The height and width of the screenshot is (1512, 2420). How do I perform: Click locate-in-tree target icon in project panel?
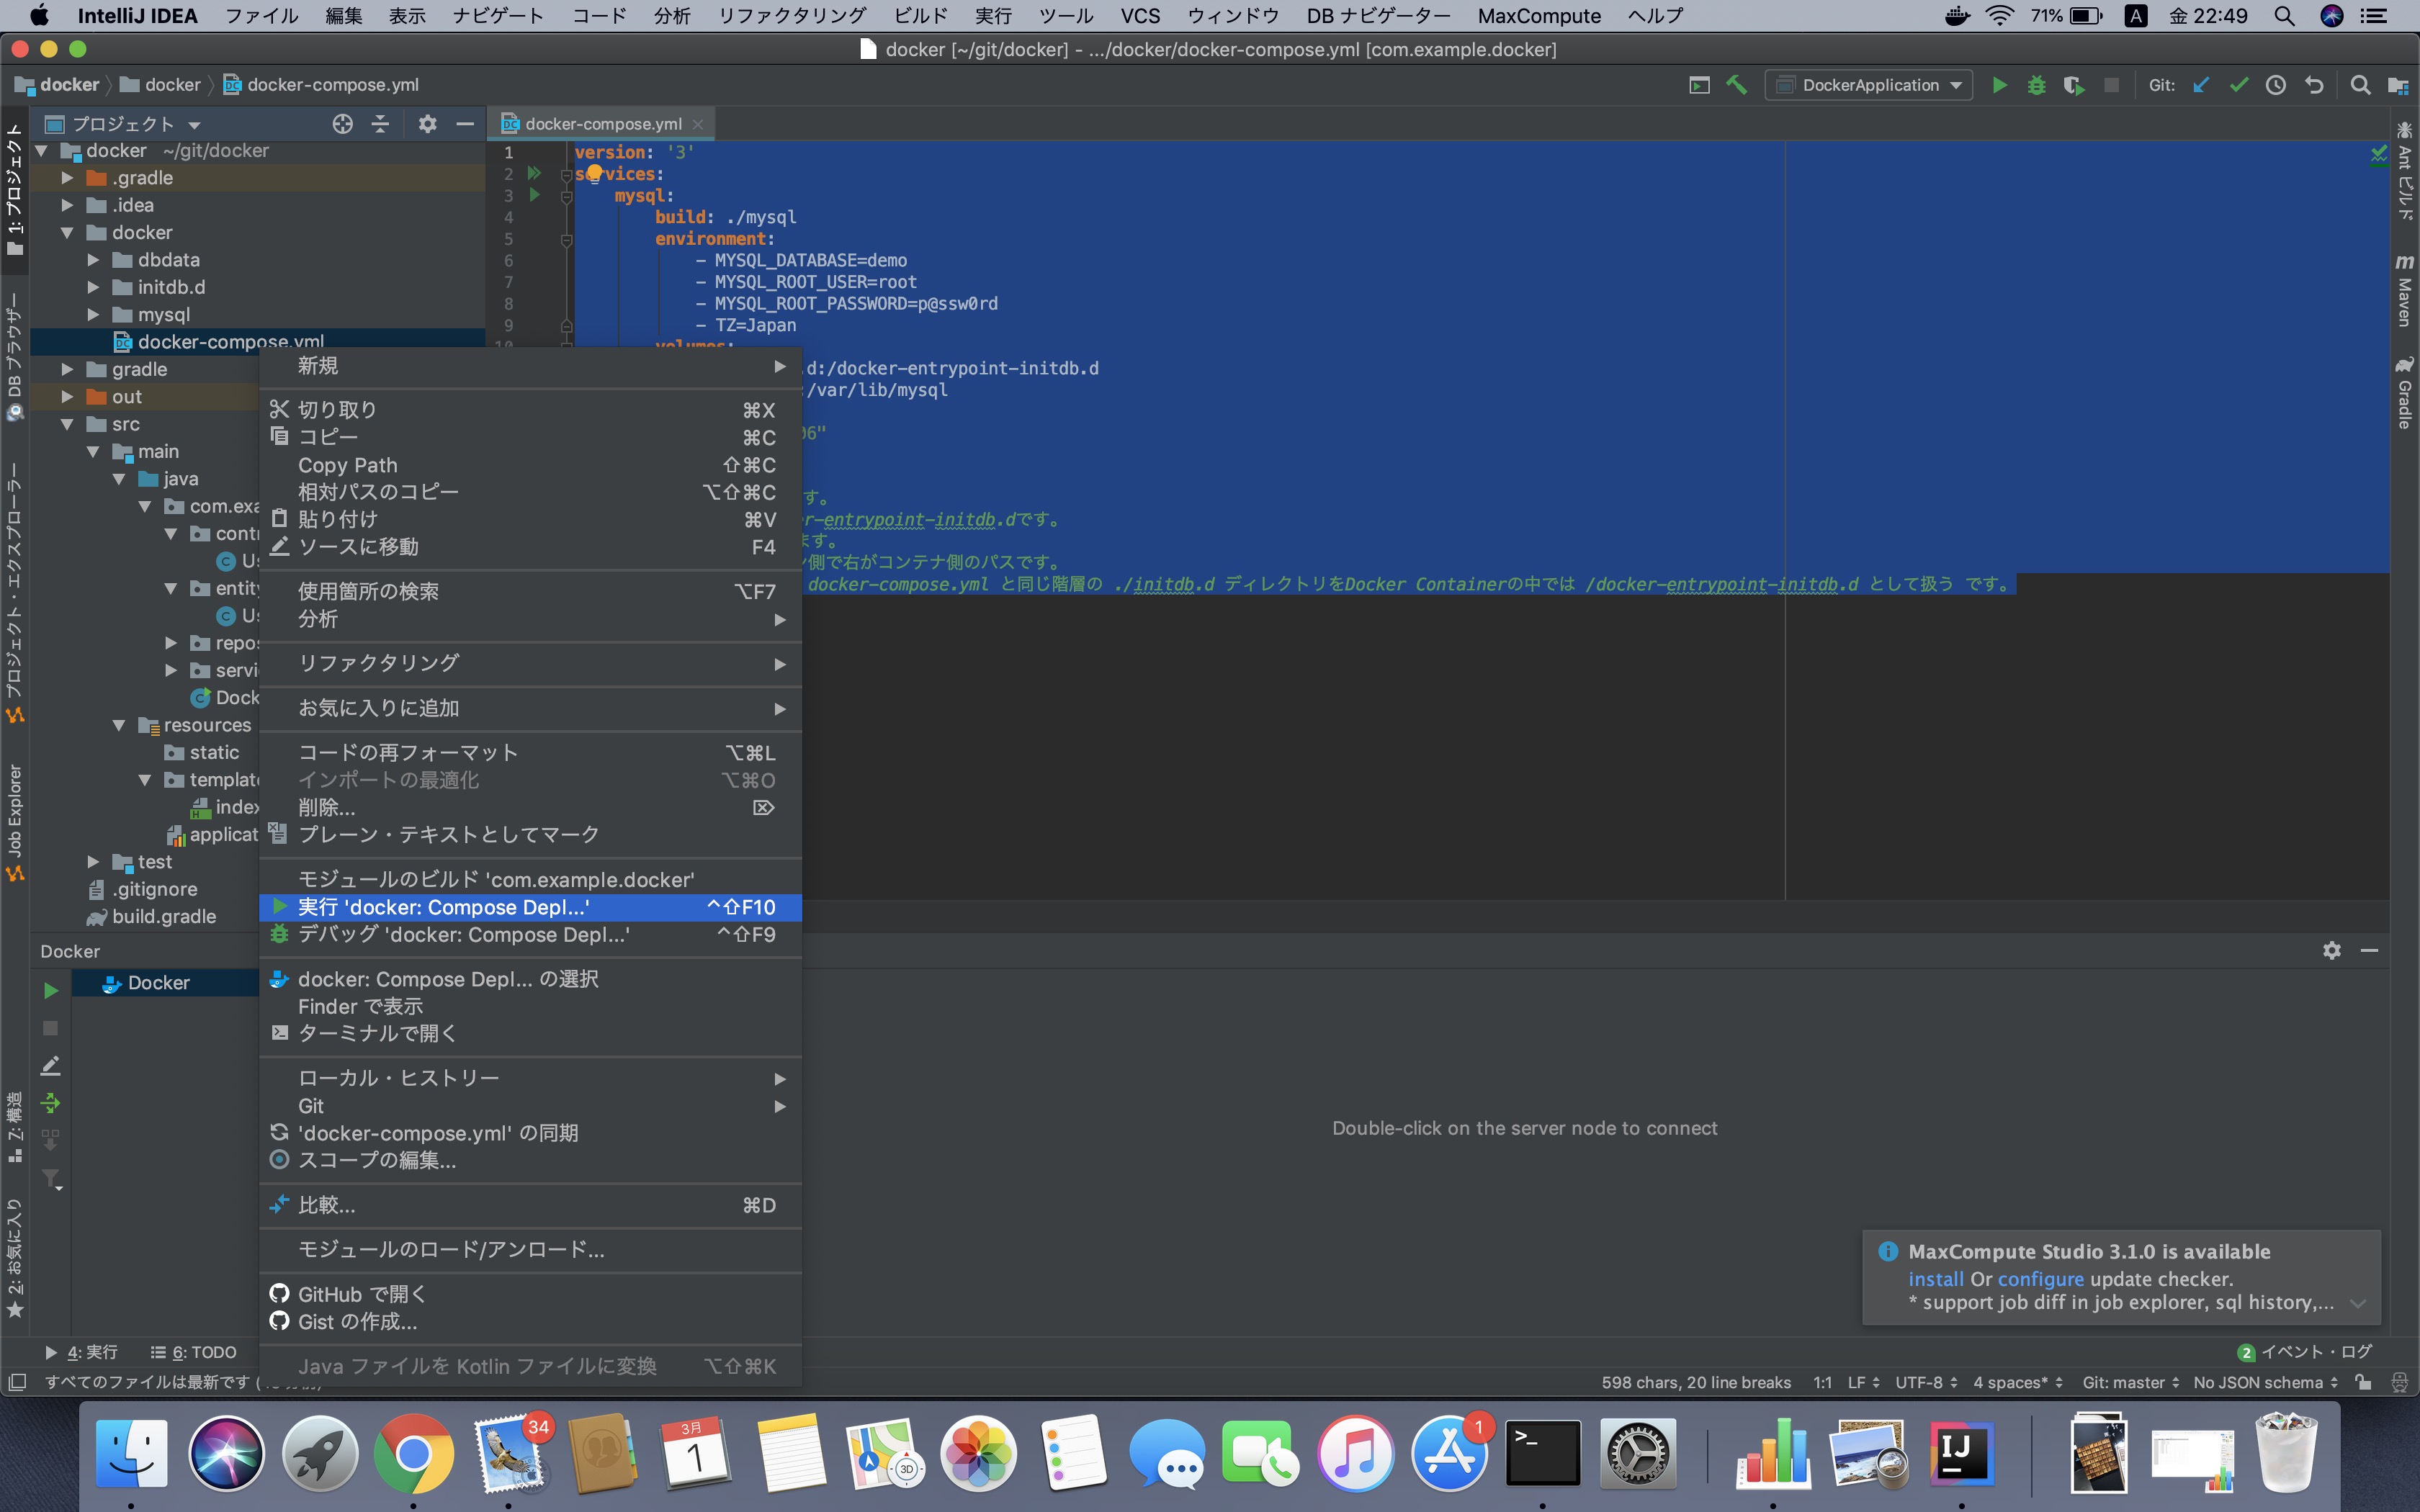pos(342,124)
